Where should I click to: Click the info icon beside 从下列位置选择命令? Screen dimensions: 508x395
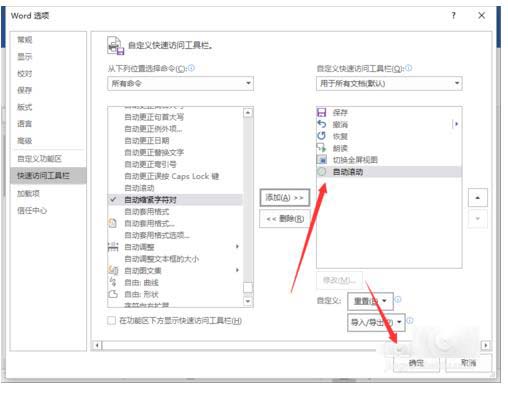point(191,68)
